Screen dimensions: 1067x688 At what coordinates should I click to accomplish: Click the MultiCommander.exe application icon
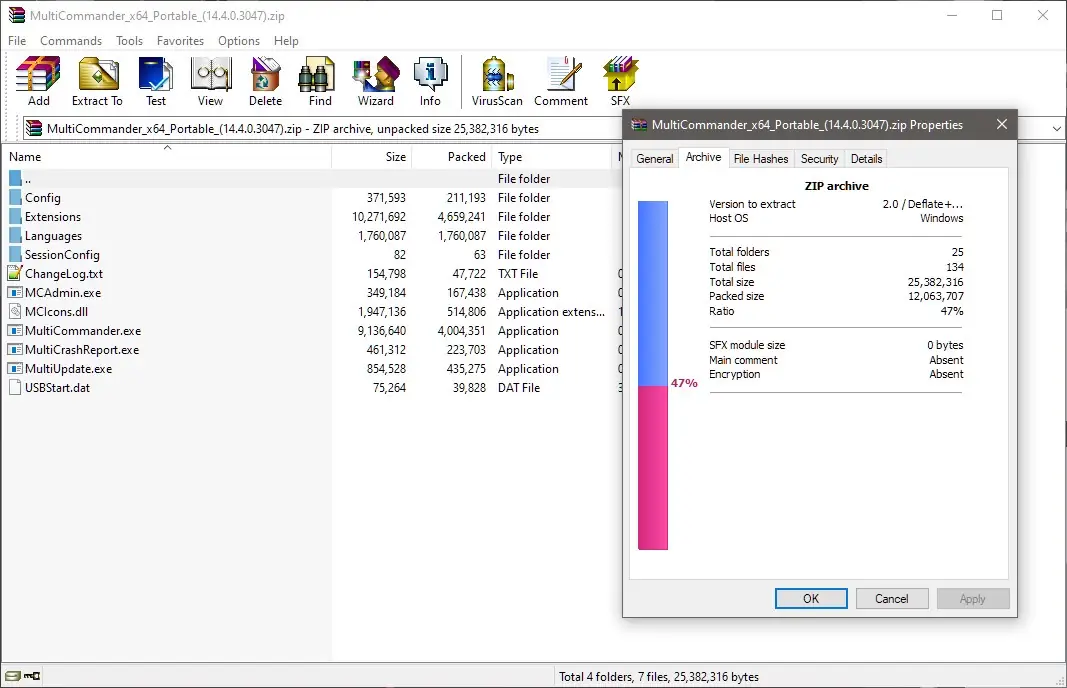point(15,331)
